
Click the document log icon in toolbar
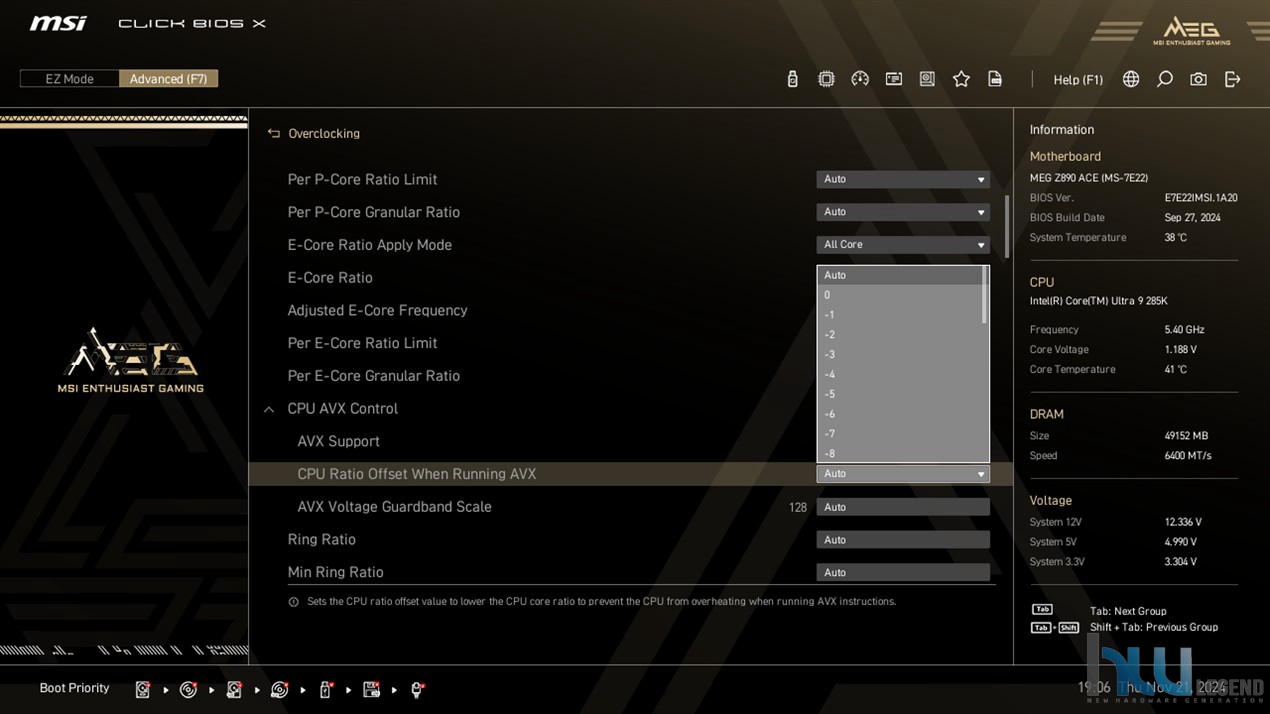pyautogui.click(x=995, y=79)
